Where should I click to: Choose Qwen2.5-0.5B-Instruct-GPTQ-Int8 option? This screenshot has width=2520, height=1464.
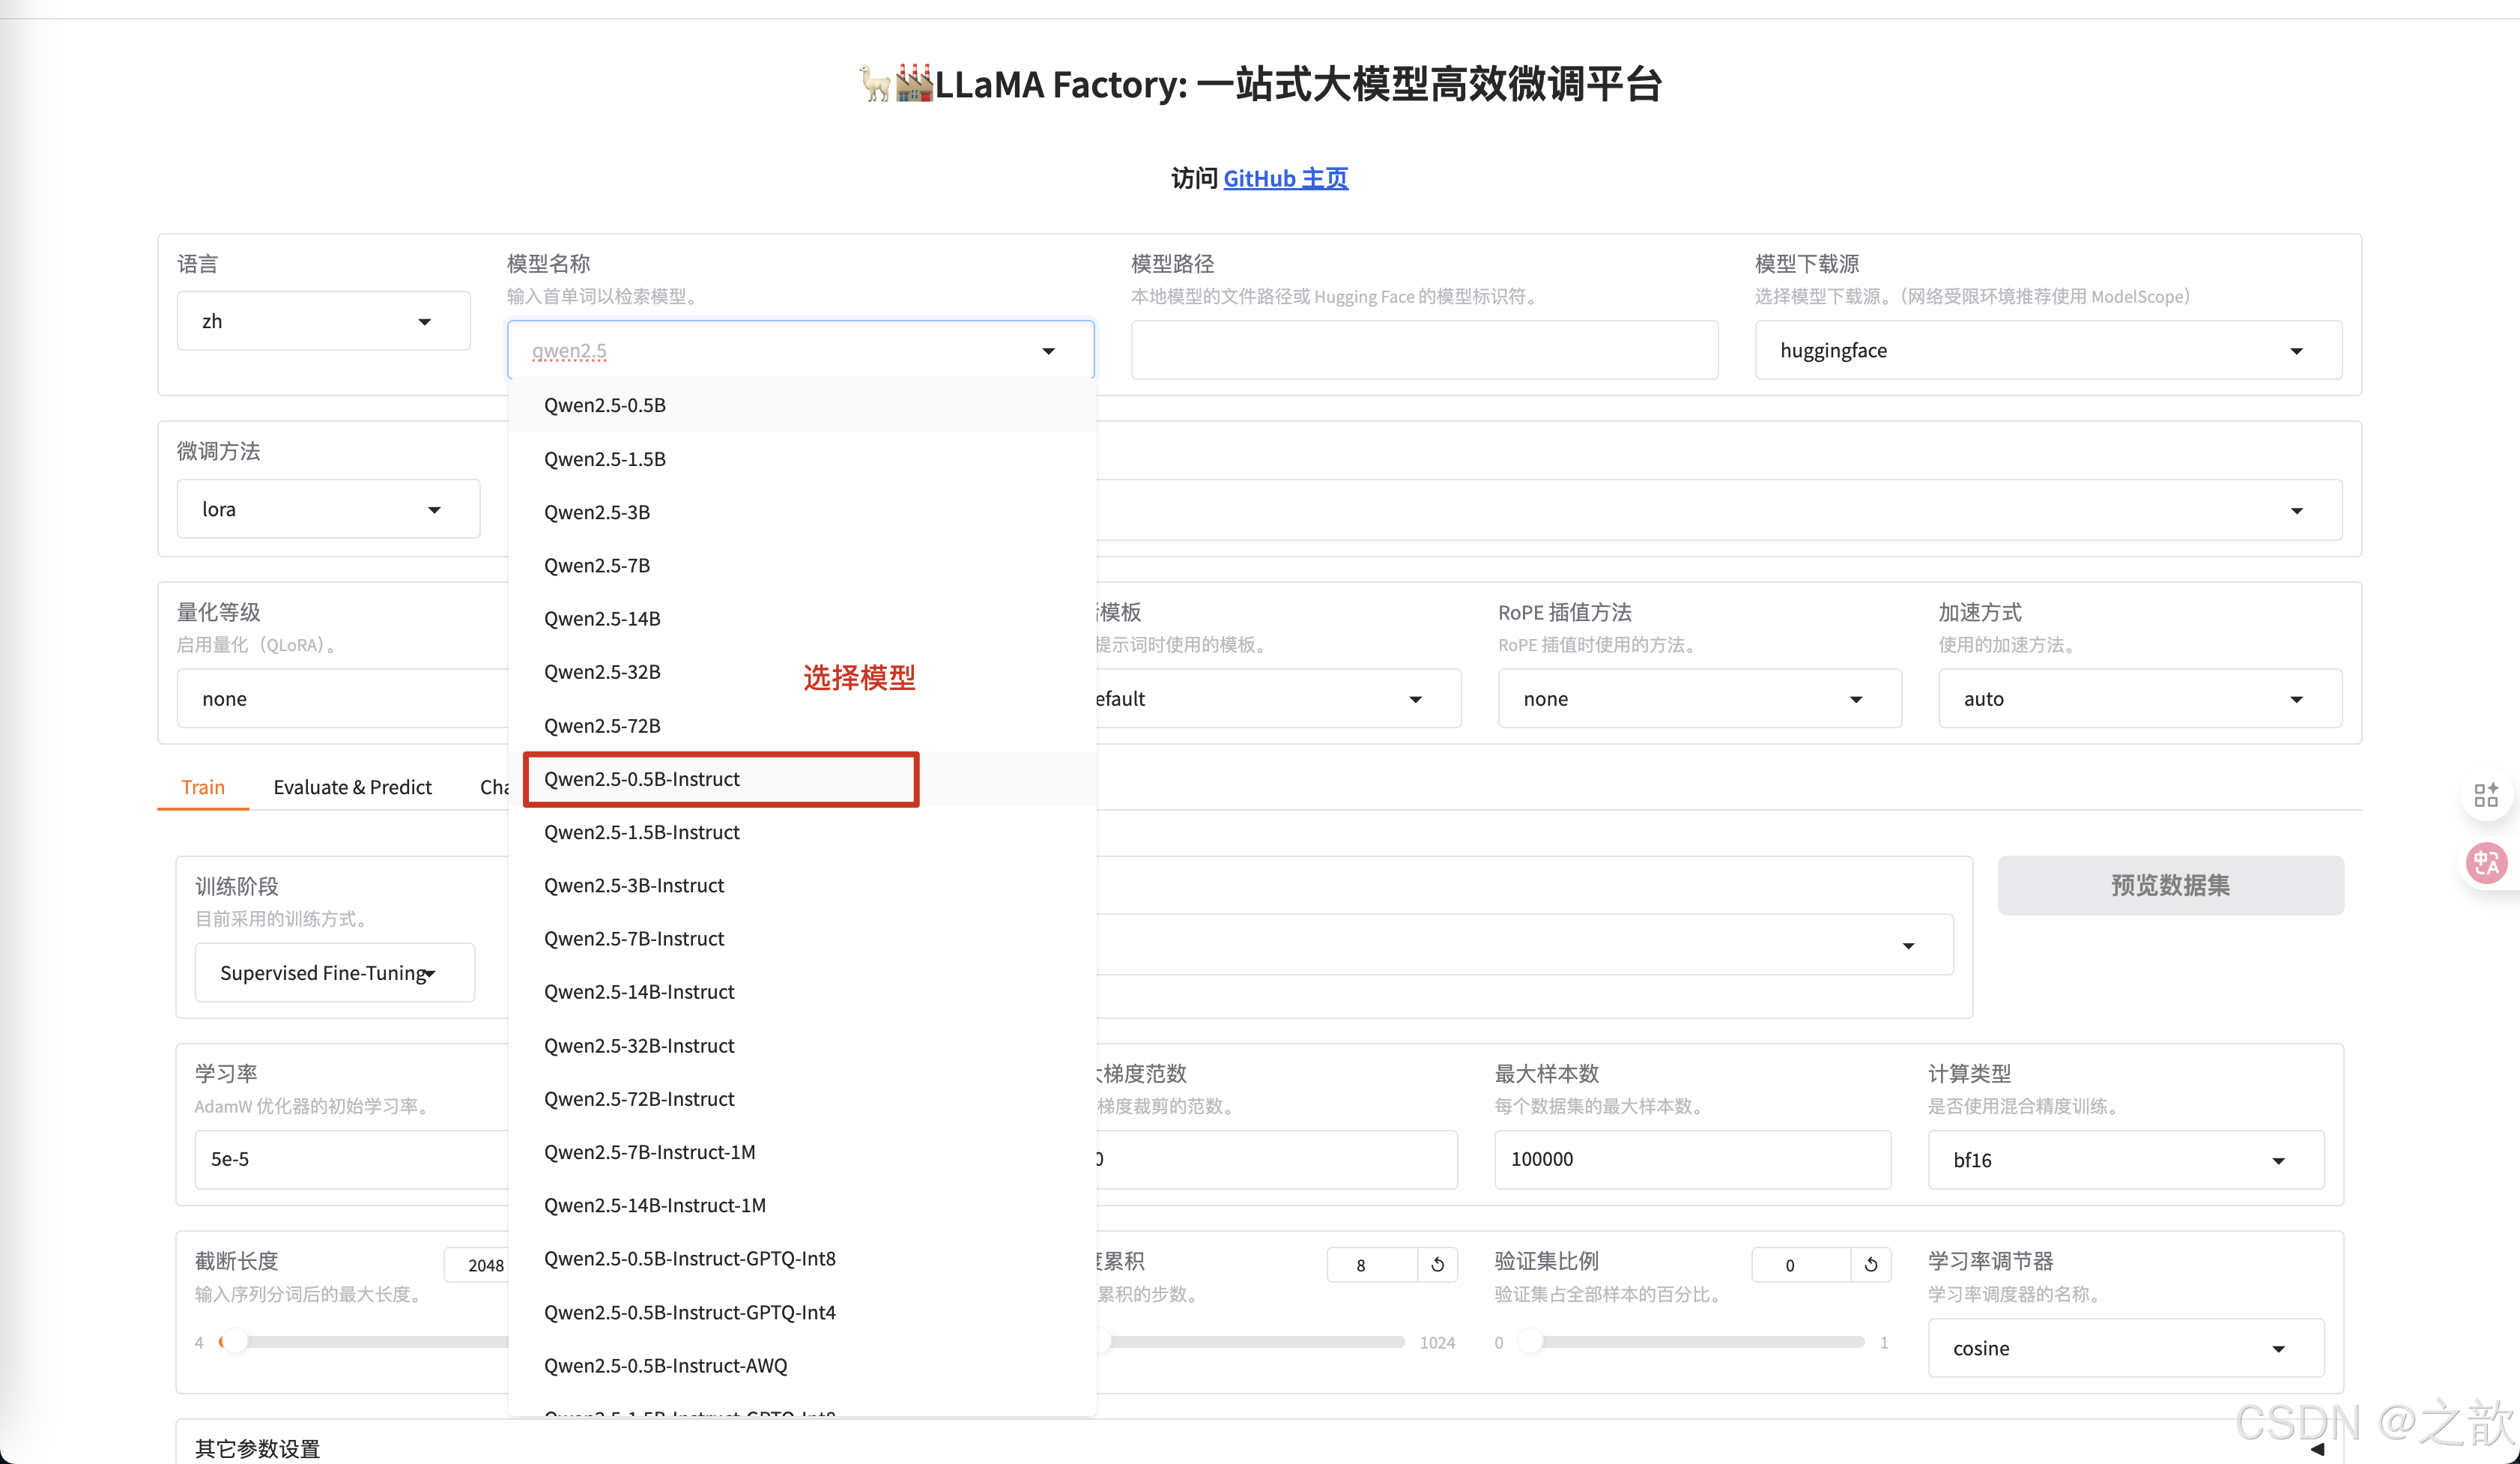pos(802,1259)
